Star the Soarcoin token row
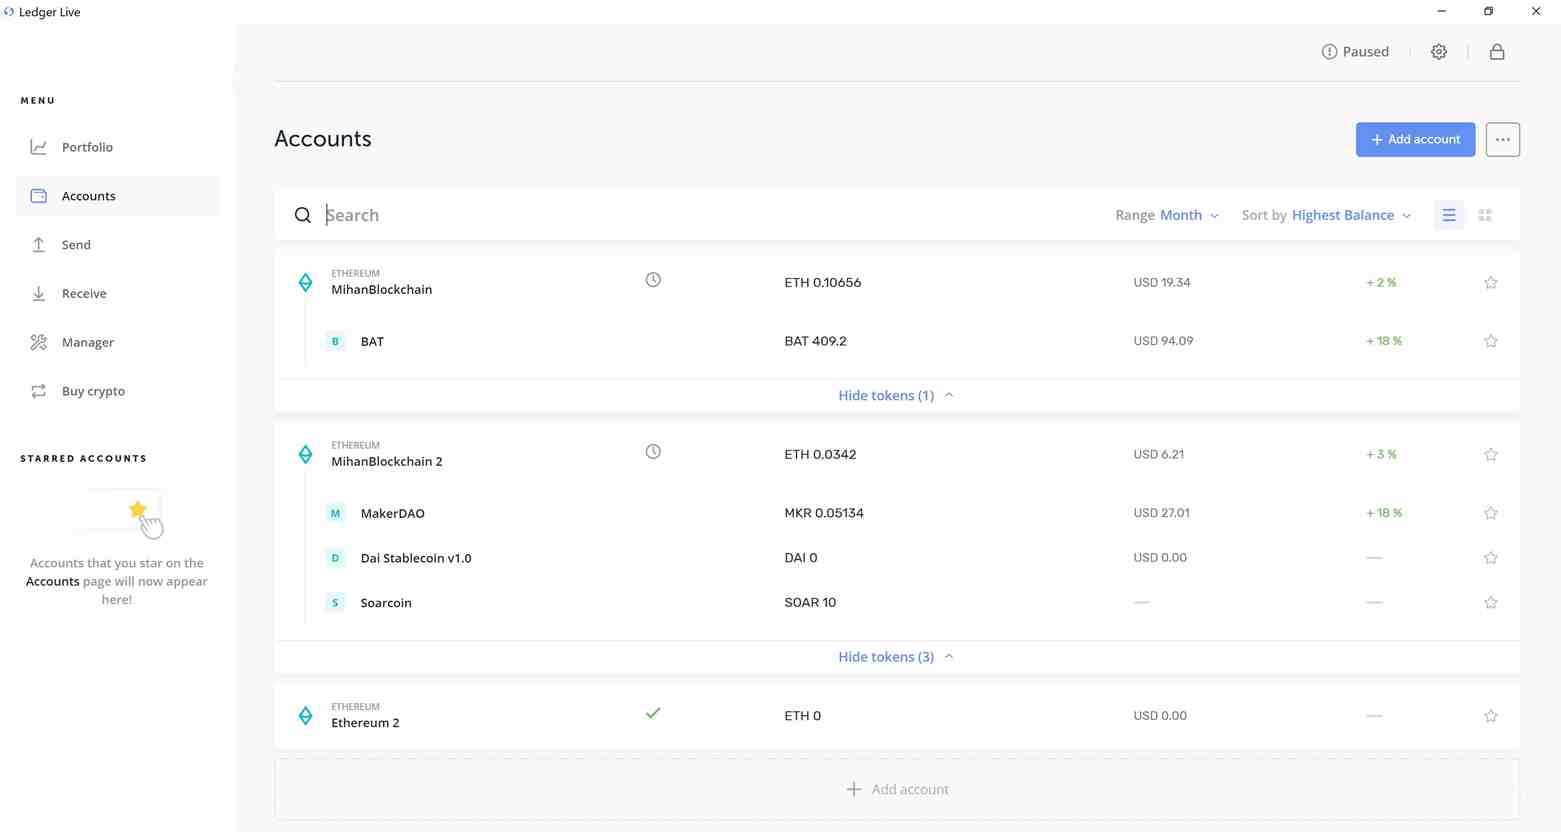This screenshot has height=832, width=1561. [x=1490, y=603]
